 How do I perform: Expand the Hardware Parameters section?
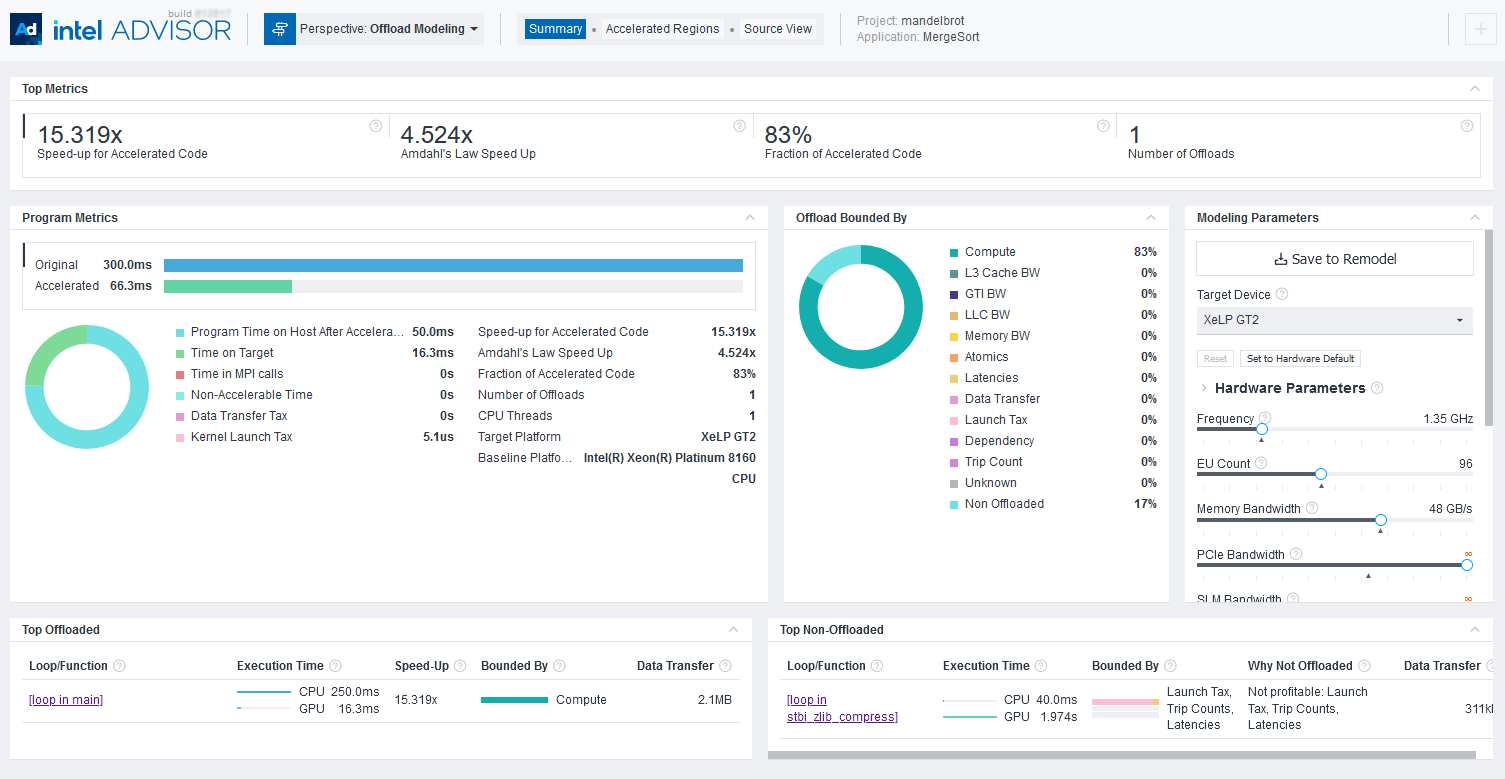point(1204,388)
